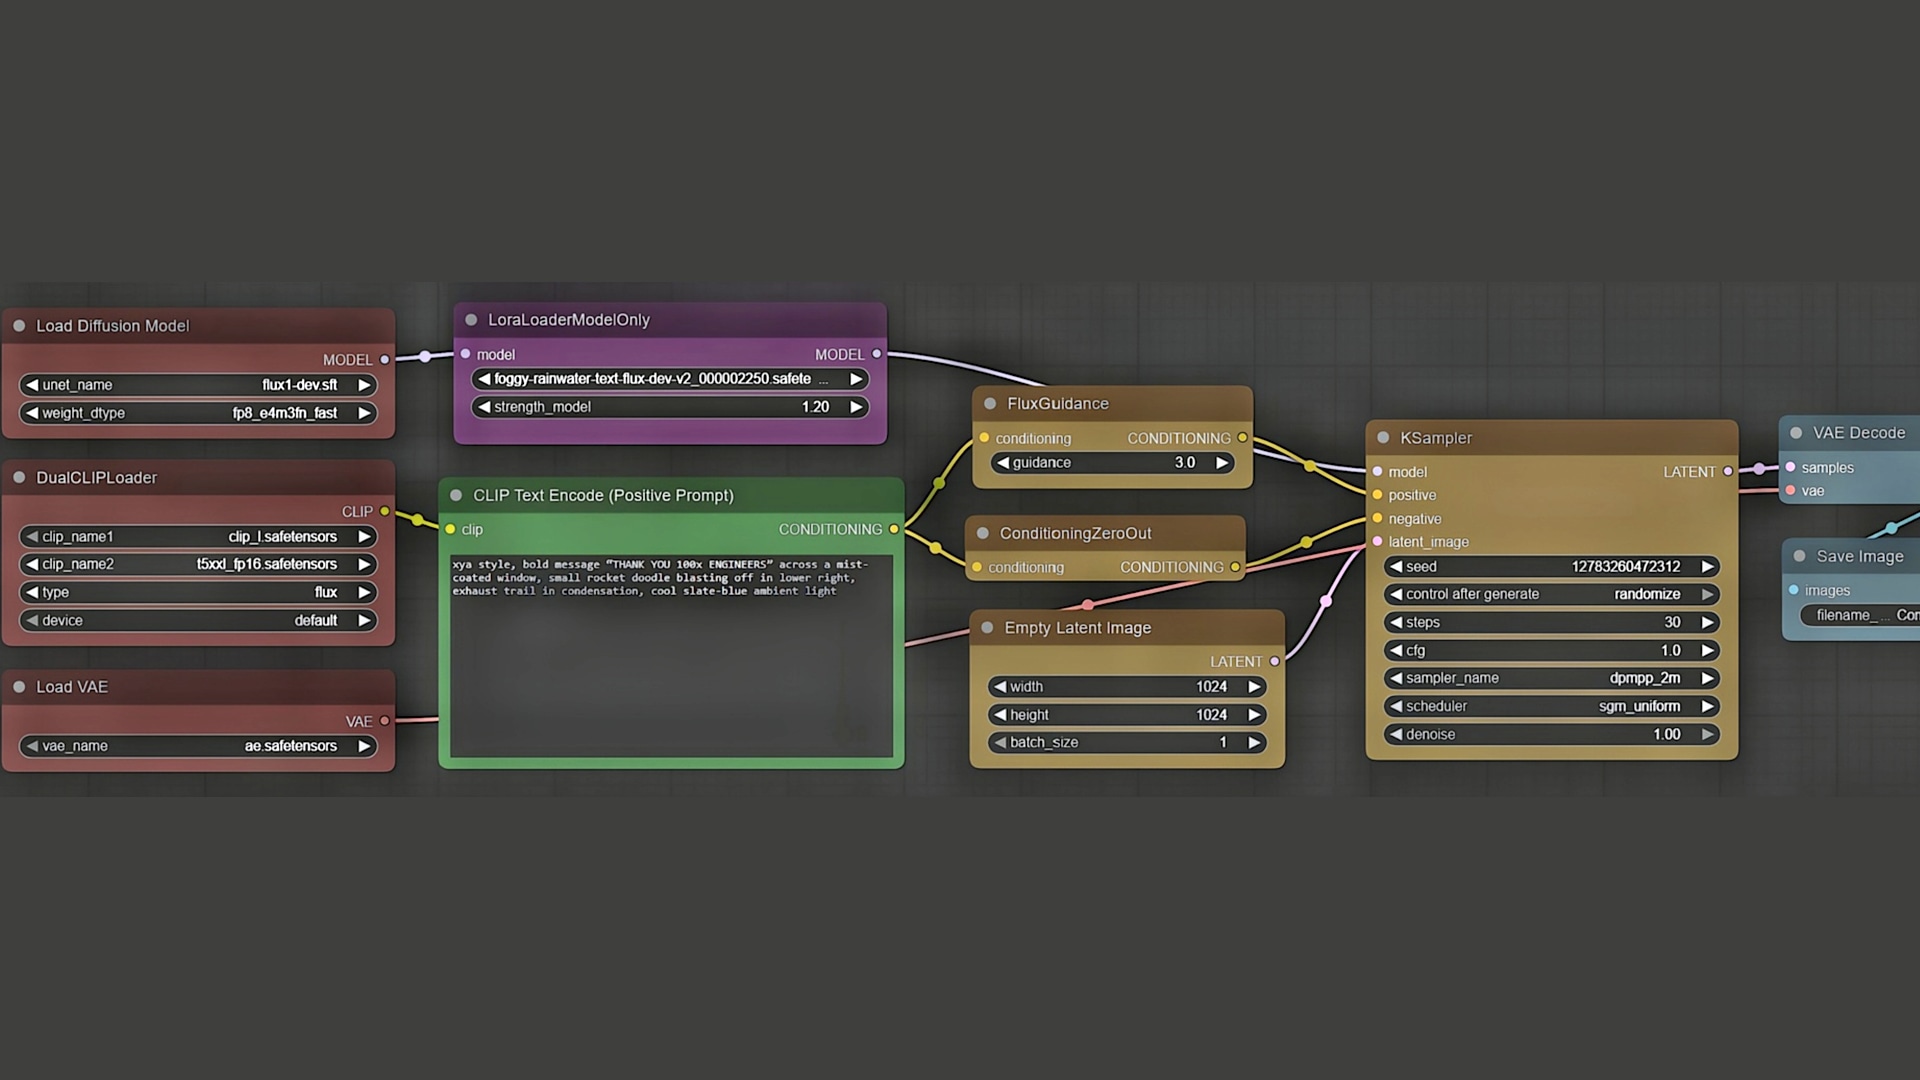Toggle collapse dot on FluxGuidance node

(x=990, y=404)
